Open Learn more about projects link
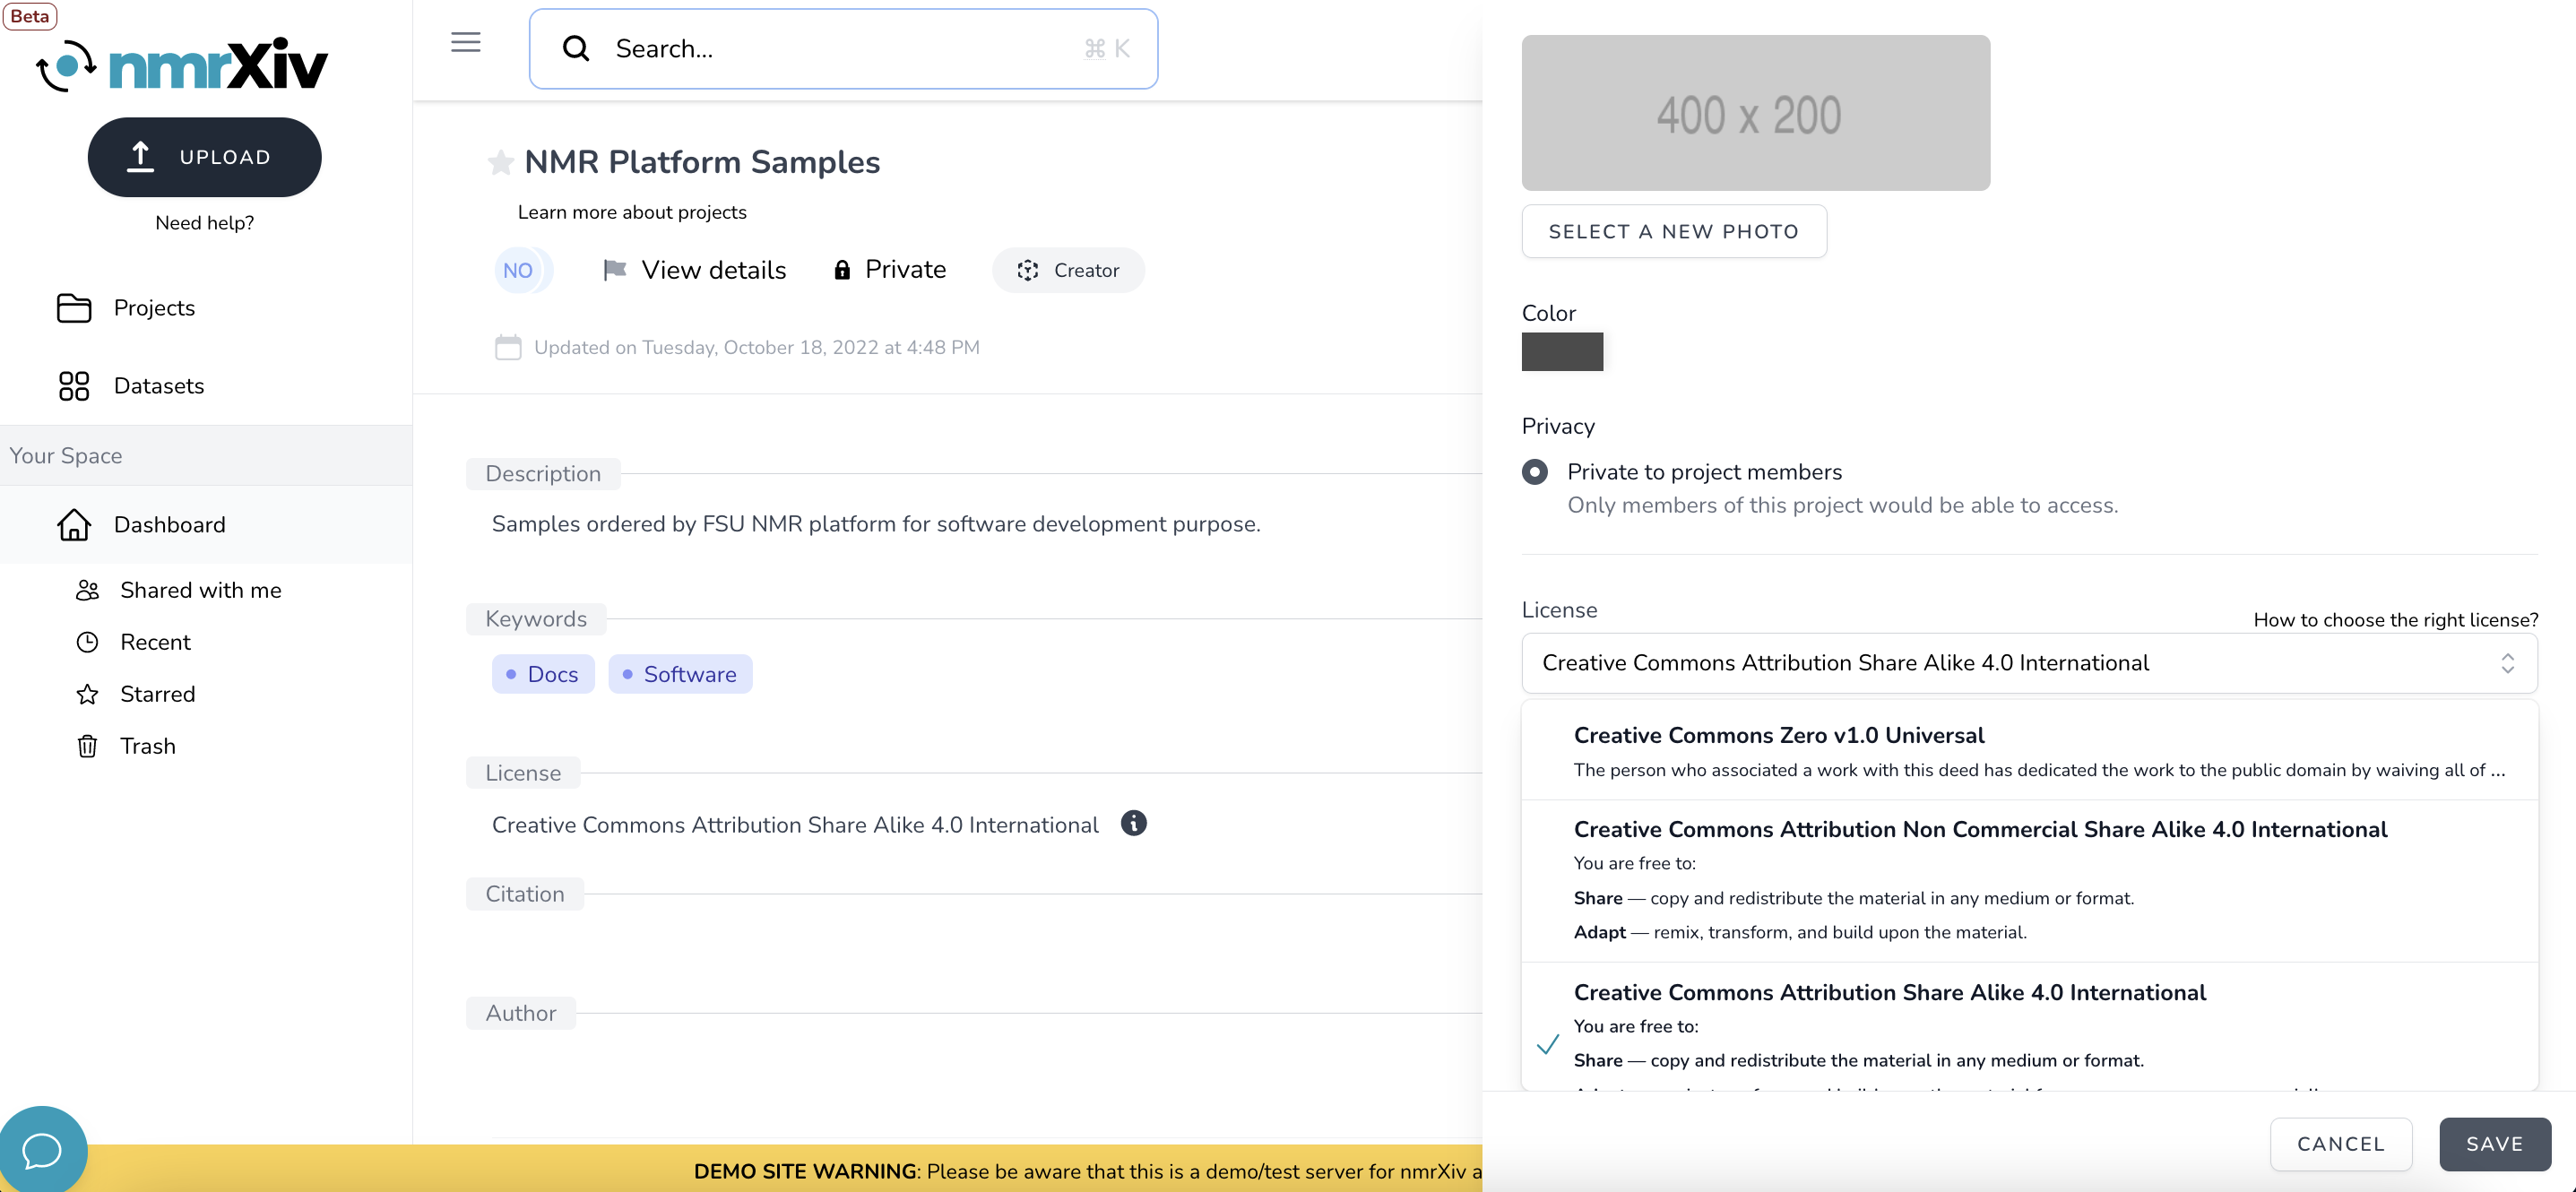Viewport: 2576px width, 1192px height. click(x=632, y=212)
